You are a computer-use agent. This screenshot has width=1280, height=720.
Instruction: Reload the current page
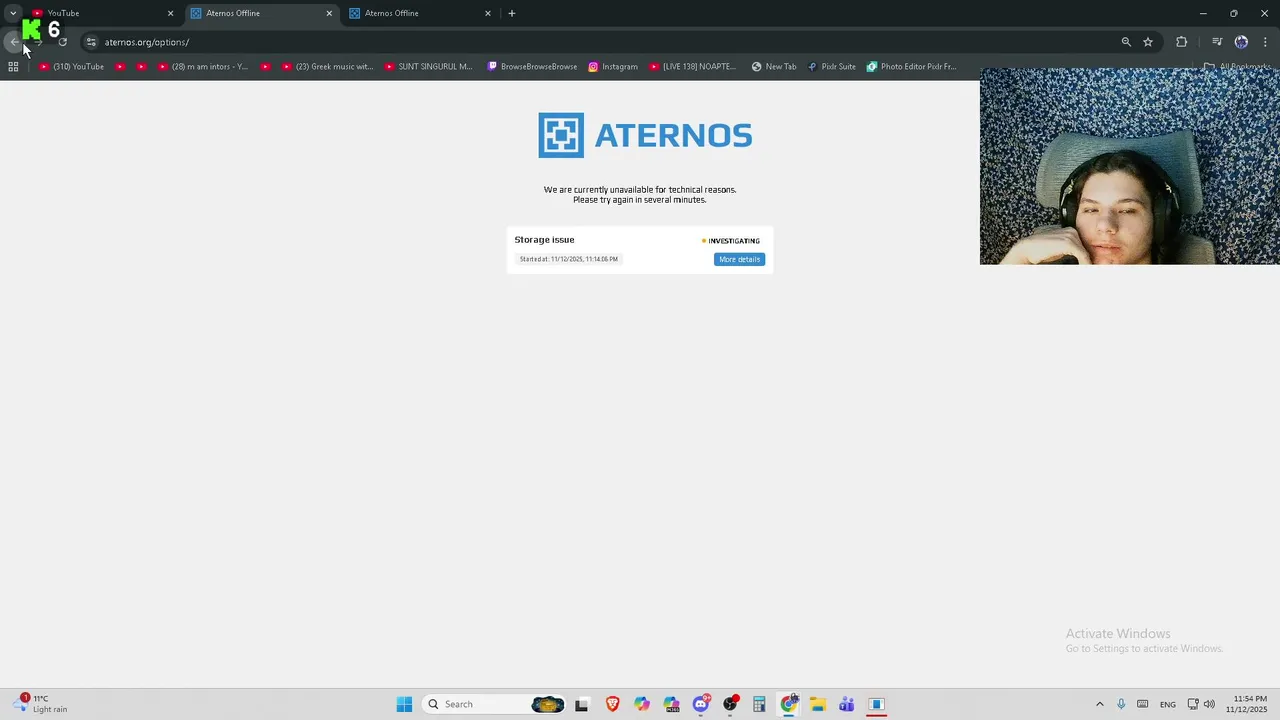tap(62, 42)
